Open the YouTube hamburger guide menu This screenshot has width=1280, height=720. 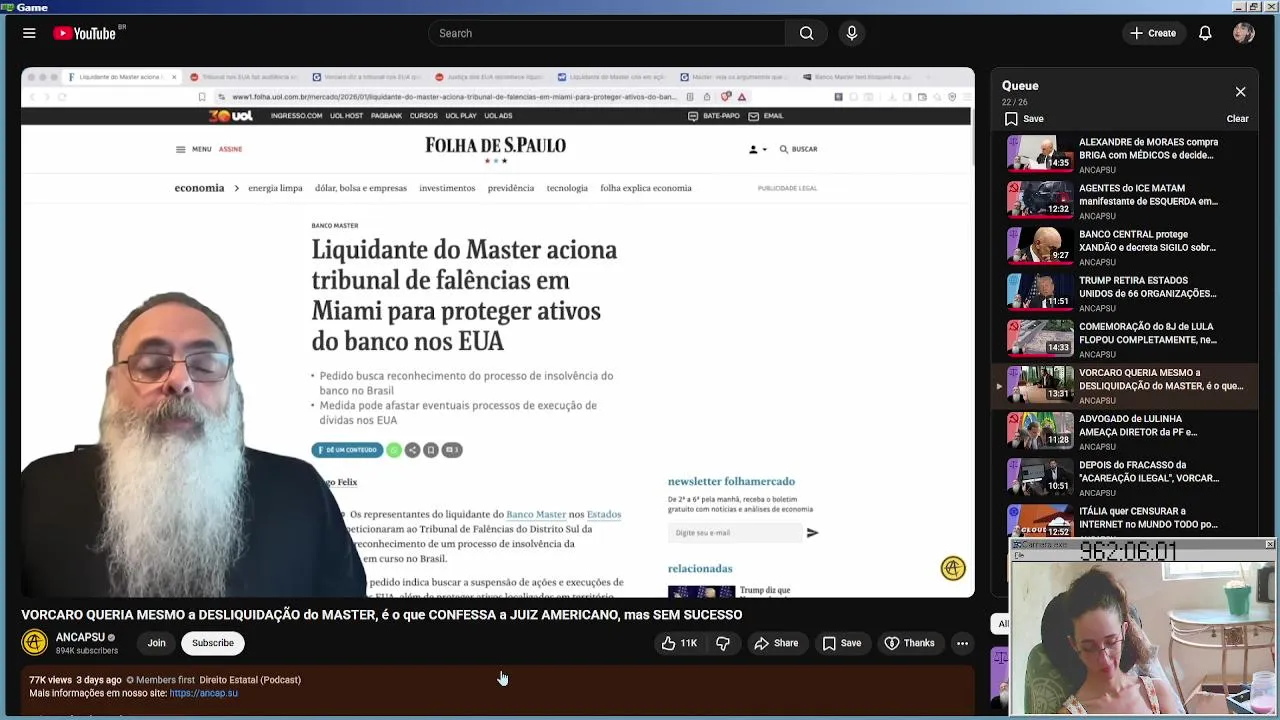coord(29,33)
